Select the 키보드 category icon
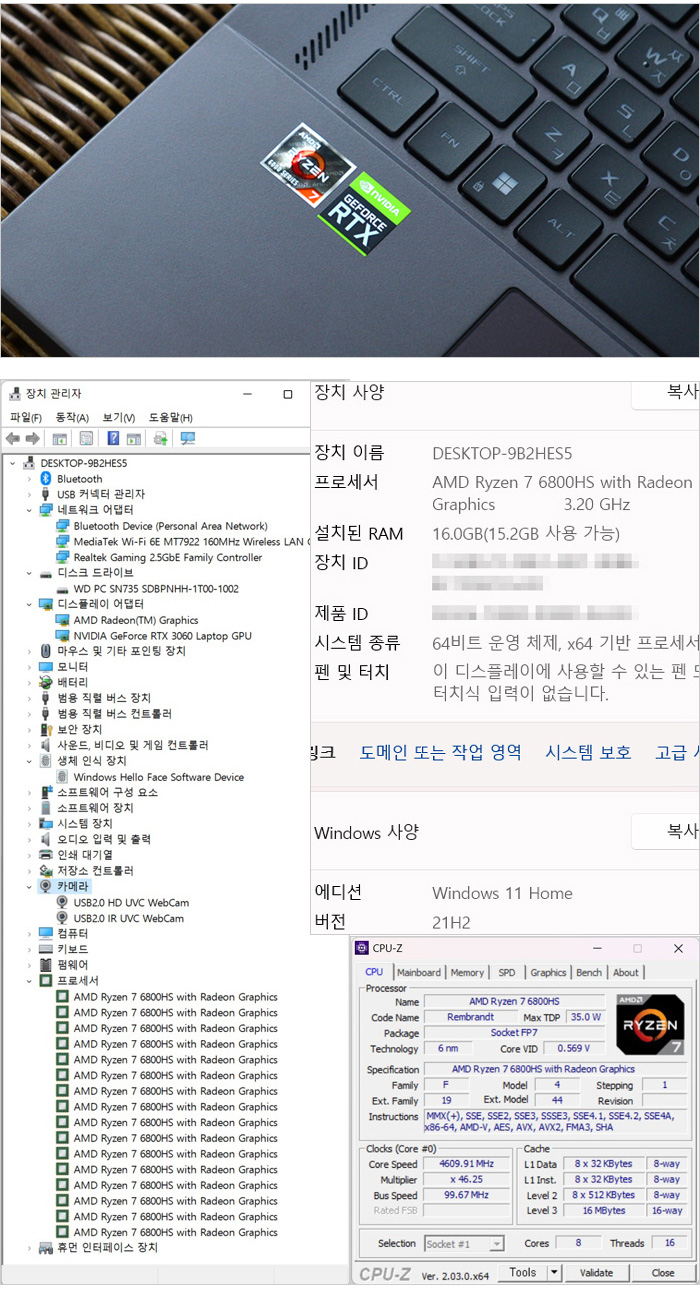This screenshot has height=1289, width=700. 45,949
